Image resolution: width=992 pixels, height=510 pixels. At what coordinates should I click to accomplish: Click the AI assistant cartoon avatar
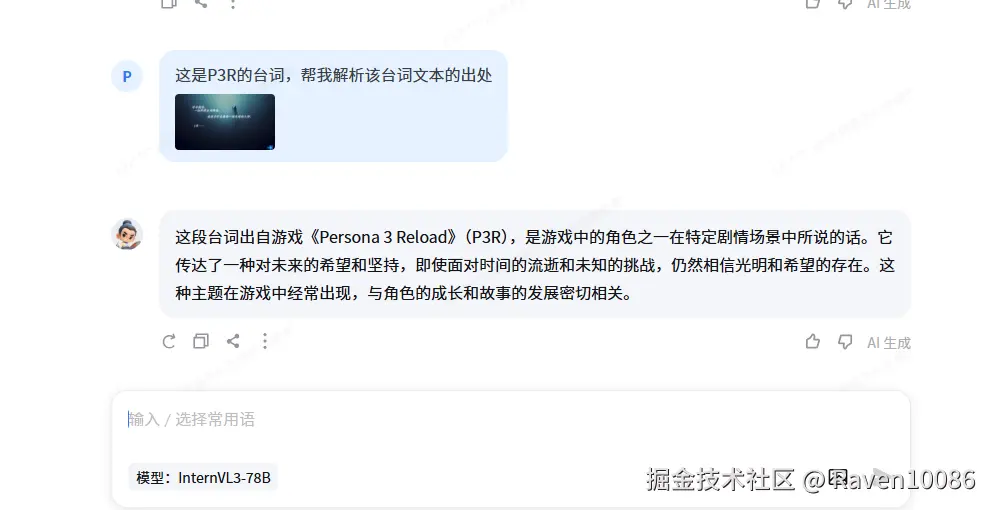[x=127, y=235]
